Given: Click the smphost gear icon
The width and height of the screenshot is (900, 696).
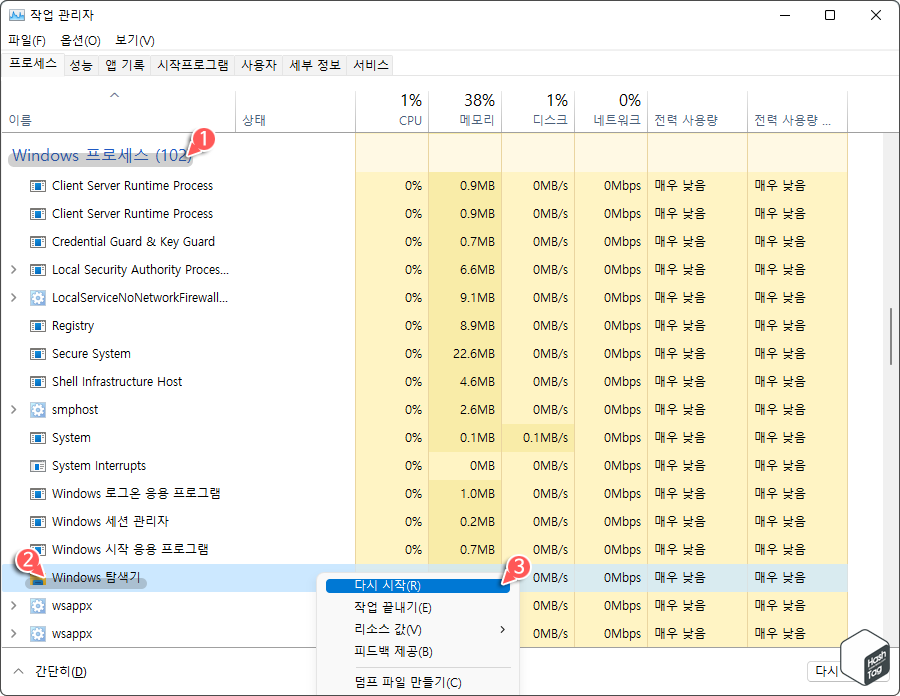Looking at the screenshot, I should (37, 409).
